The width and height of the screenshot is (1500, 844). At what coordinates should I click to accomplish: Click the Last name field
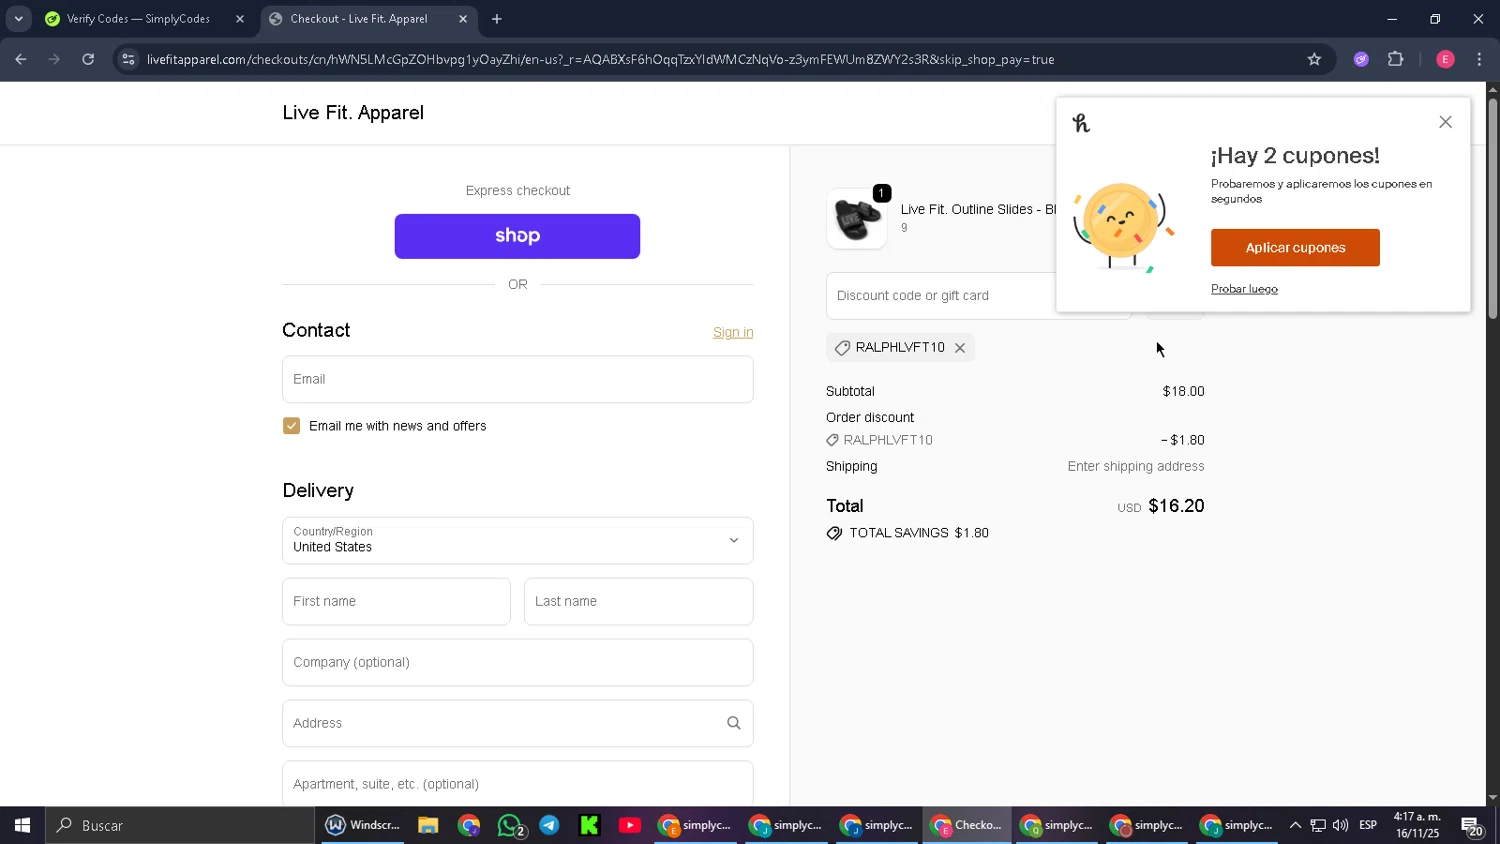[x=638, y=601]
